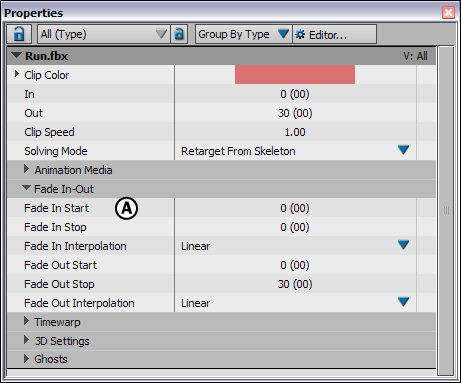Open the Solving Mode dropdown arrow
This screenshot has height=383, width=461.
pos(403,150)
